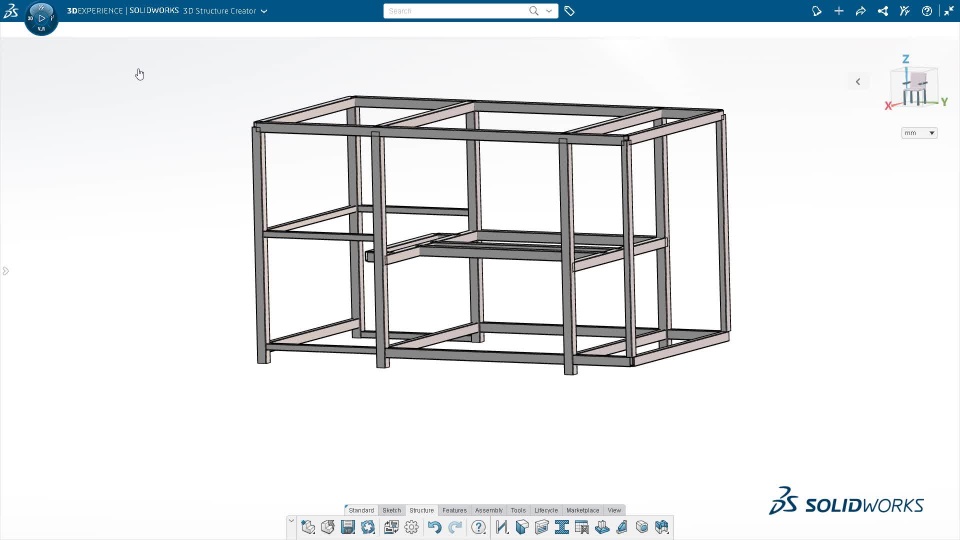Click the Dassault 3DS logo in top bar
This screenshot has width=960, height=540.
point(11,10)
